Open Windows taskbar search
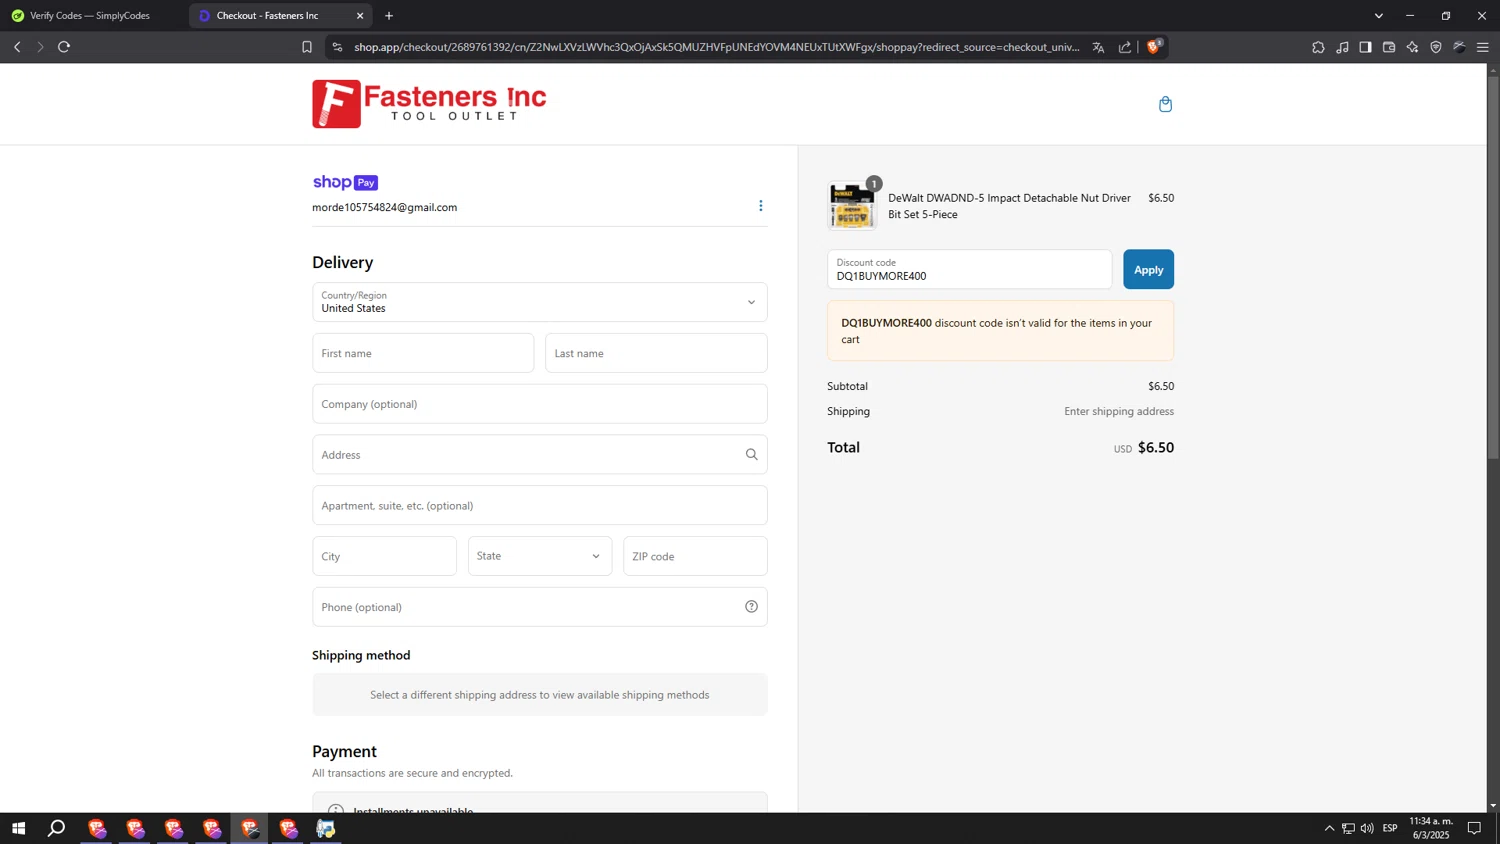This screenshot has width=1500, height=844. coord(57,828)
